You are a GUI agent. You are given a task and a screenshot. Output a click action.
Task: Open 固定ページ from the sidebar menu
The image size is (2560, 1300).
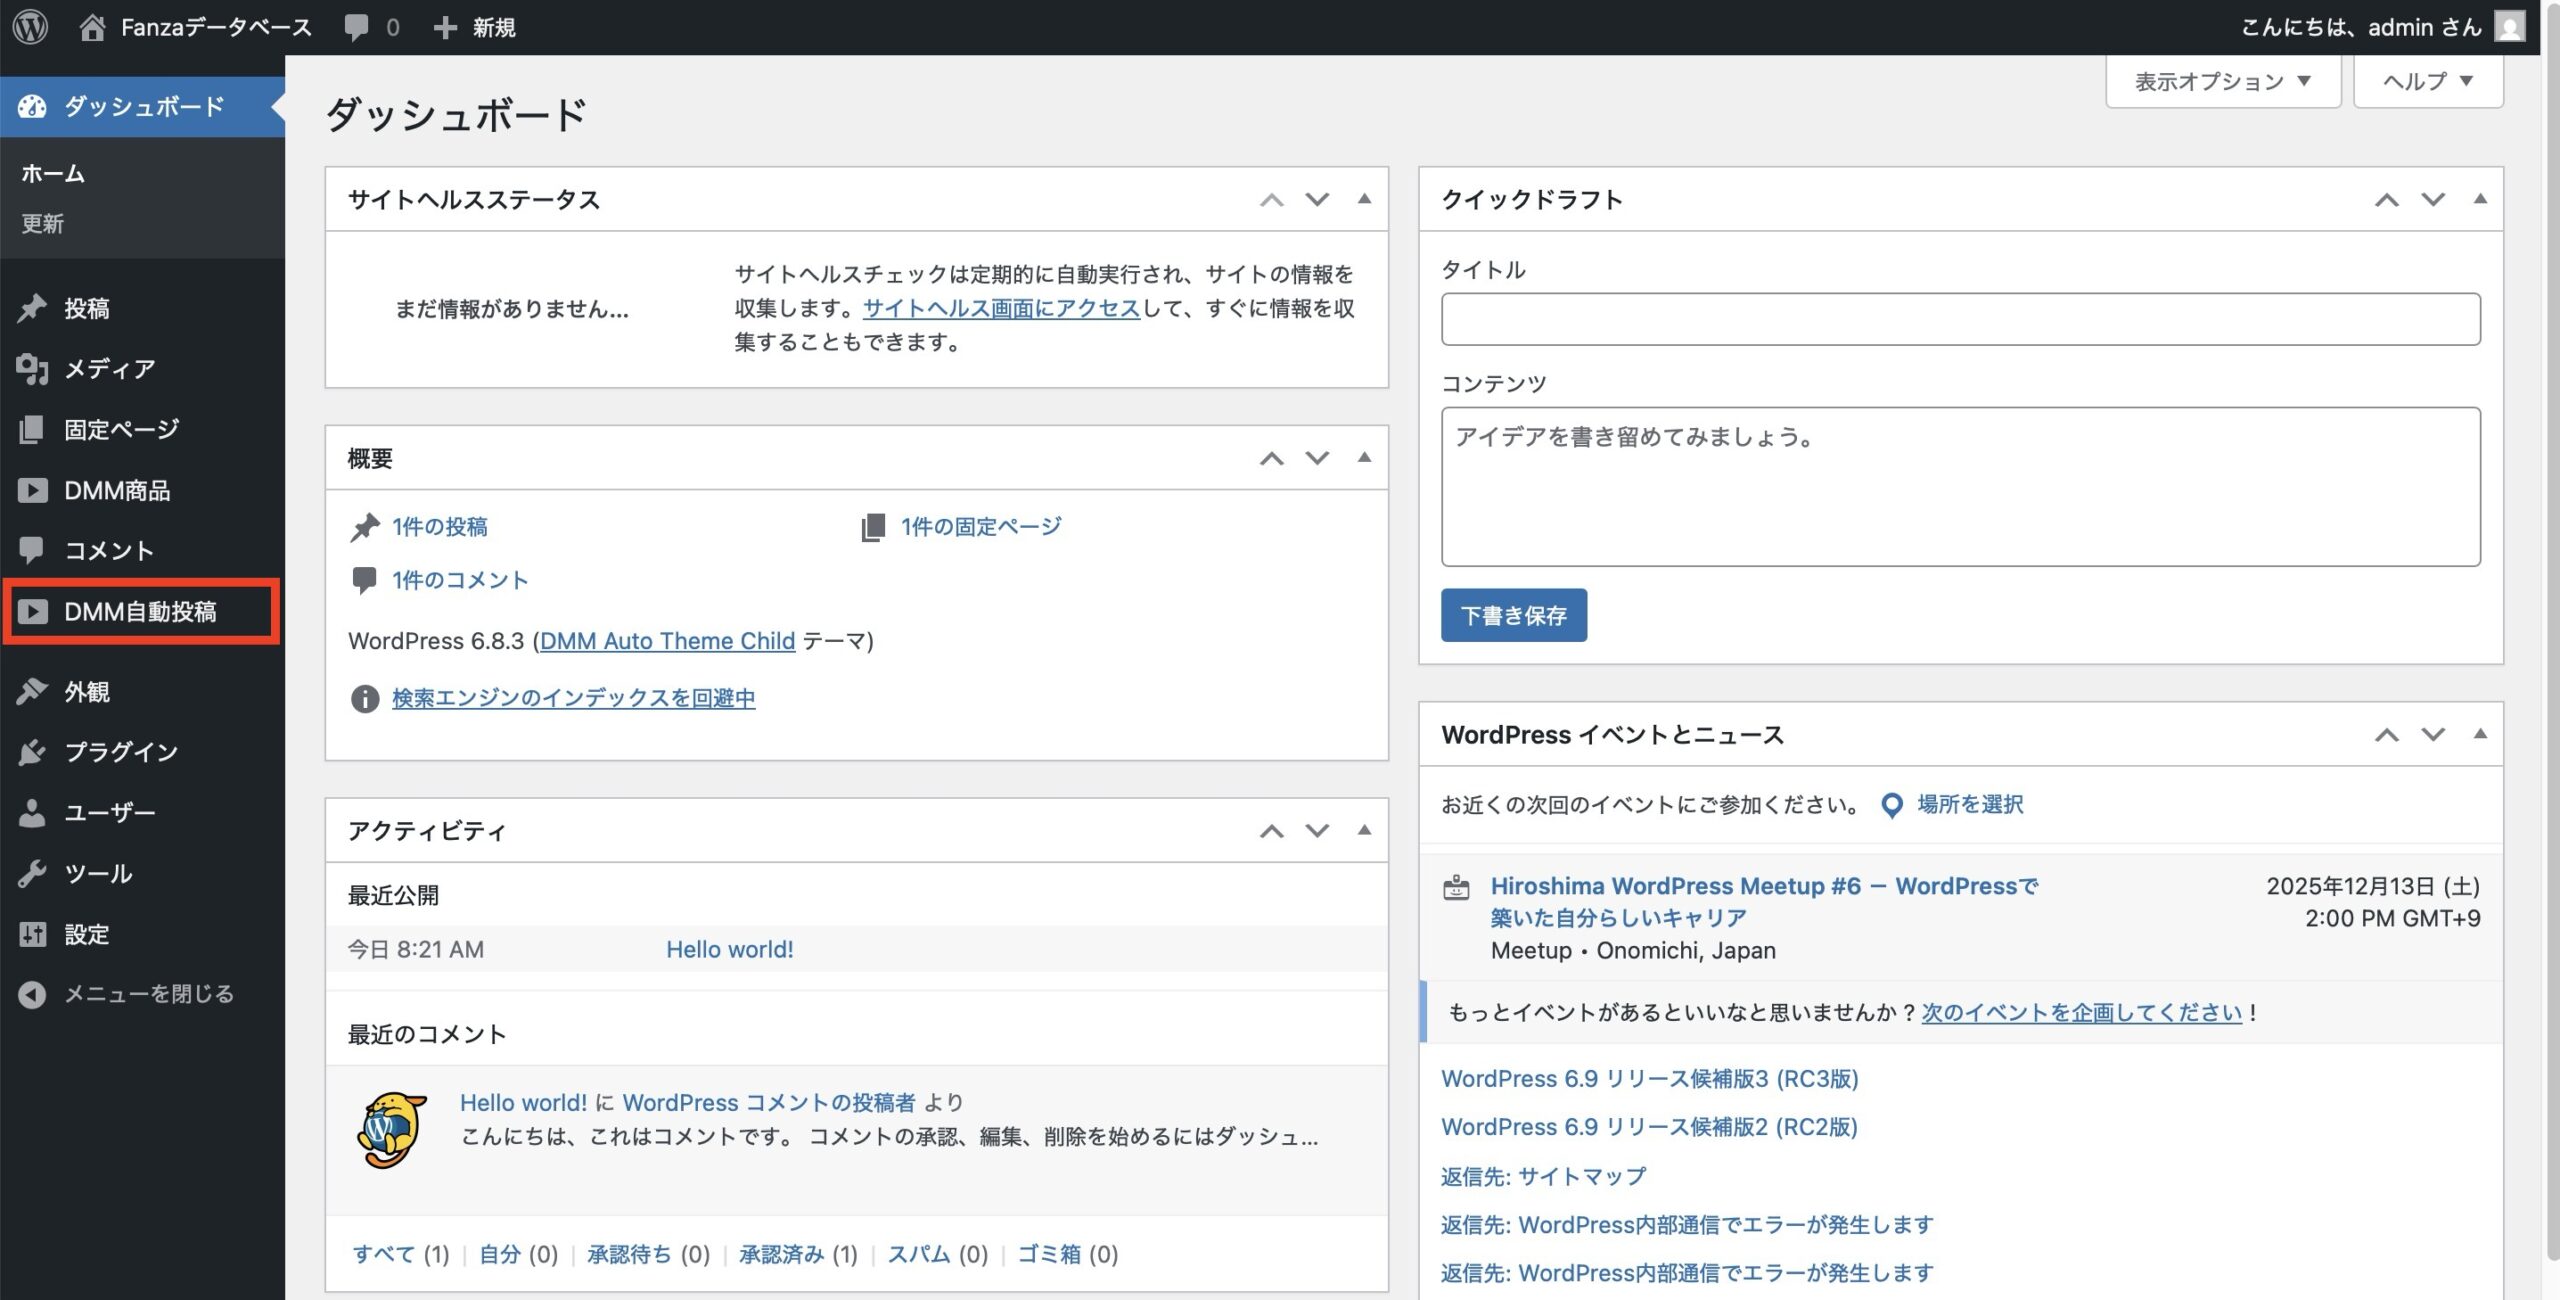(x=120, y=428)
